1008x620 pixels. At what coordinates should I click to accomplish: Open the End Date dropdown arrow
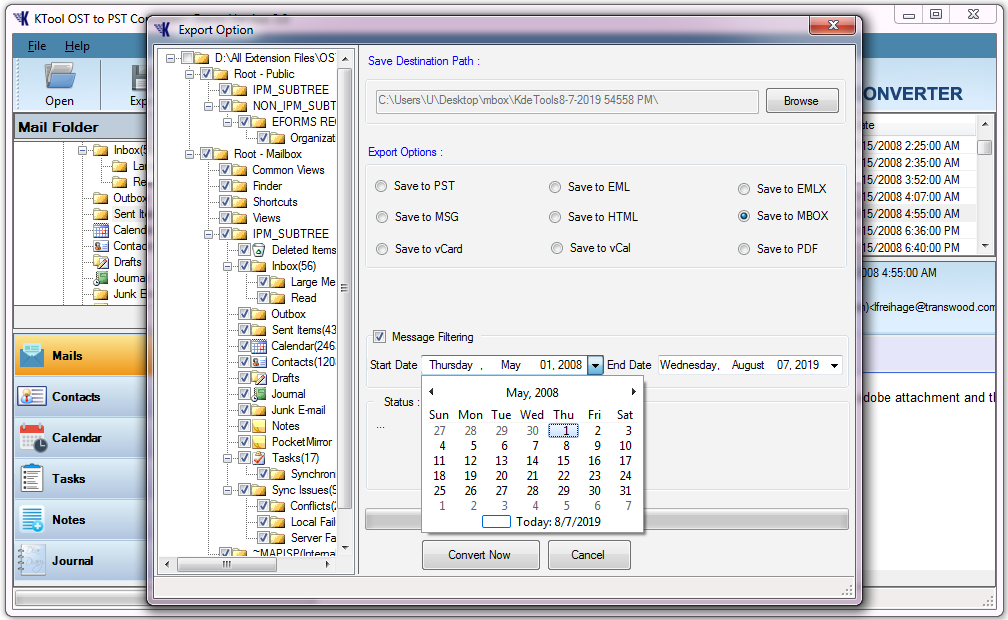click(834, 366)
